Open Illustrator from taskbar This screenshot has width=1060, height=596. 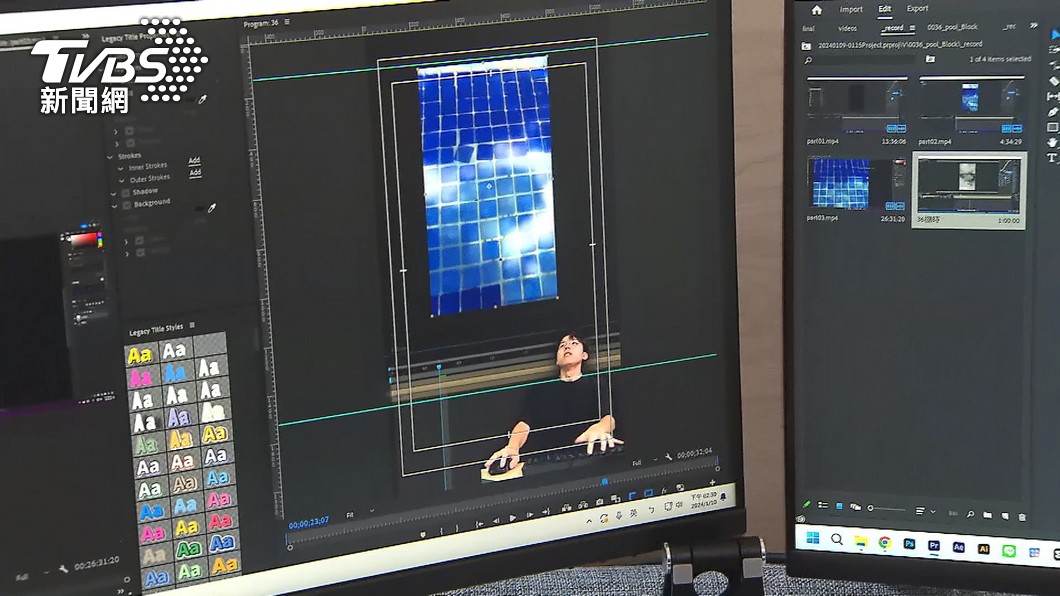(x=984, y=549)
